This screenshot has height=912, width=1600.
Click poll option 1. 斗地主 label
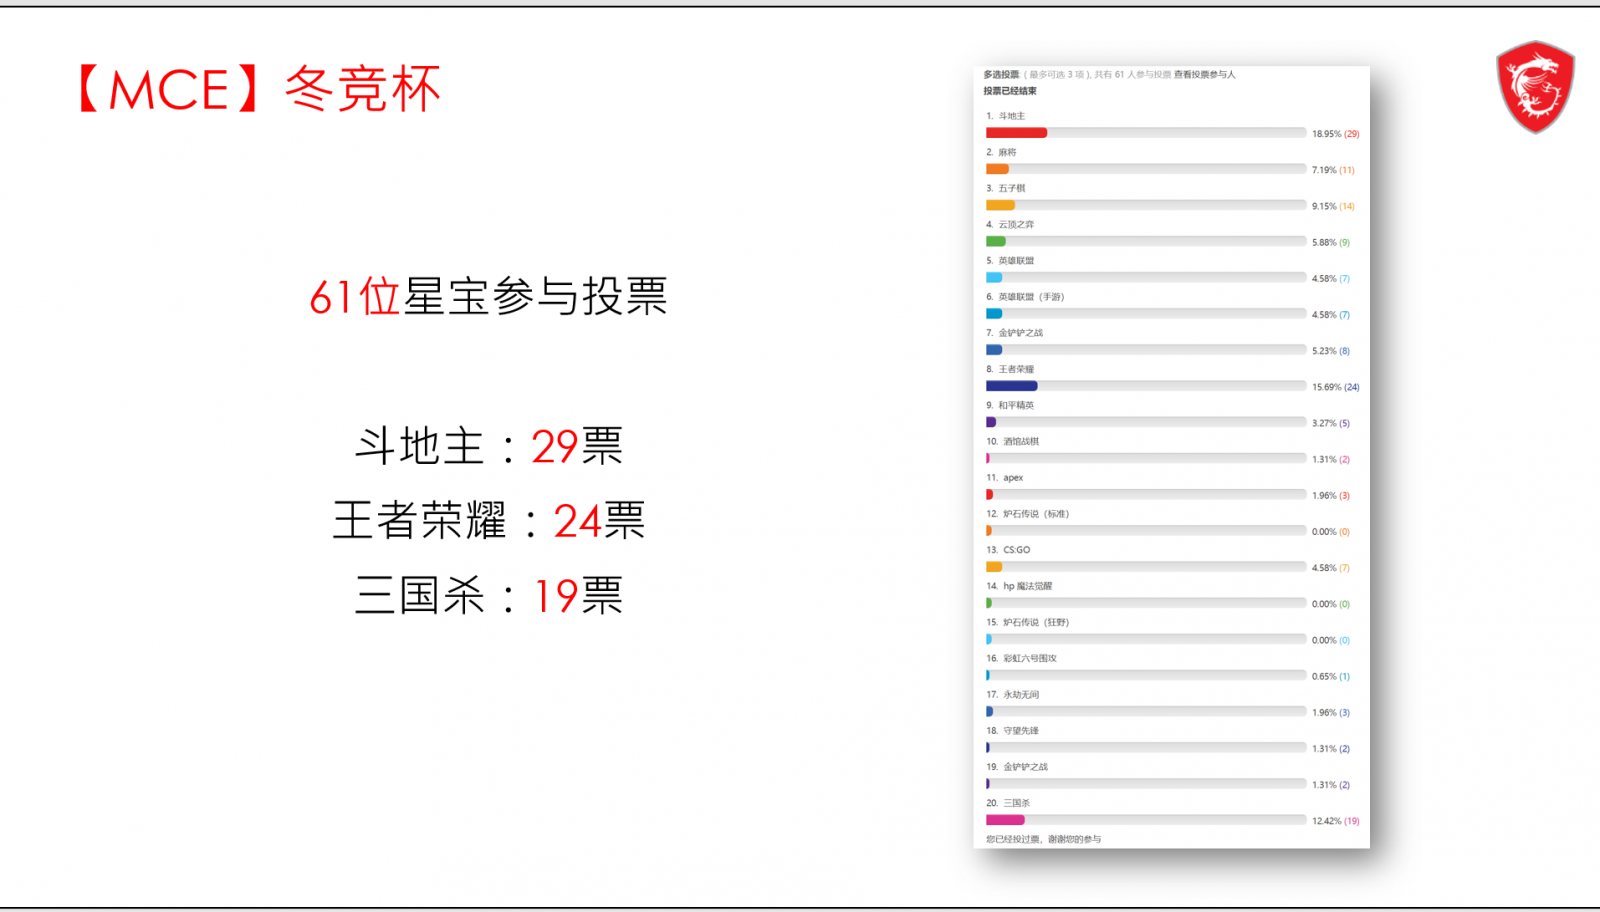click(1005, 116)
